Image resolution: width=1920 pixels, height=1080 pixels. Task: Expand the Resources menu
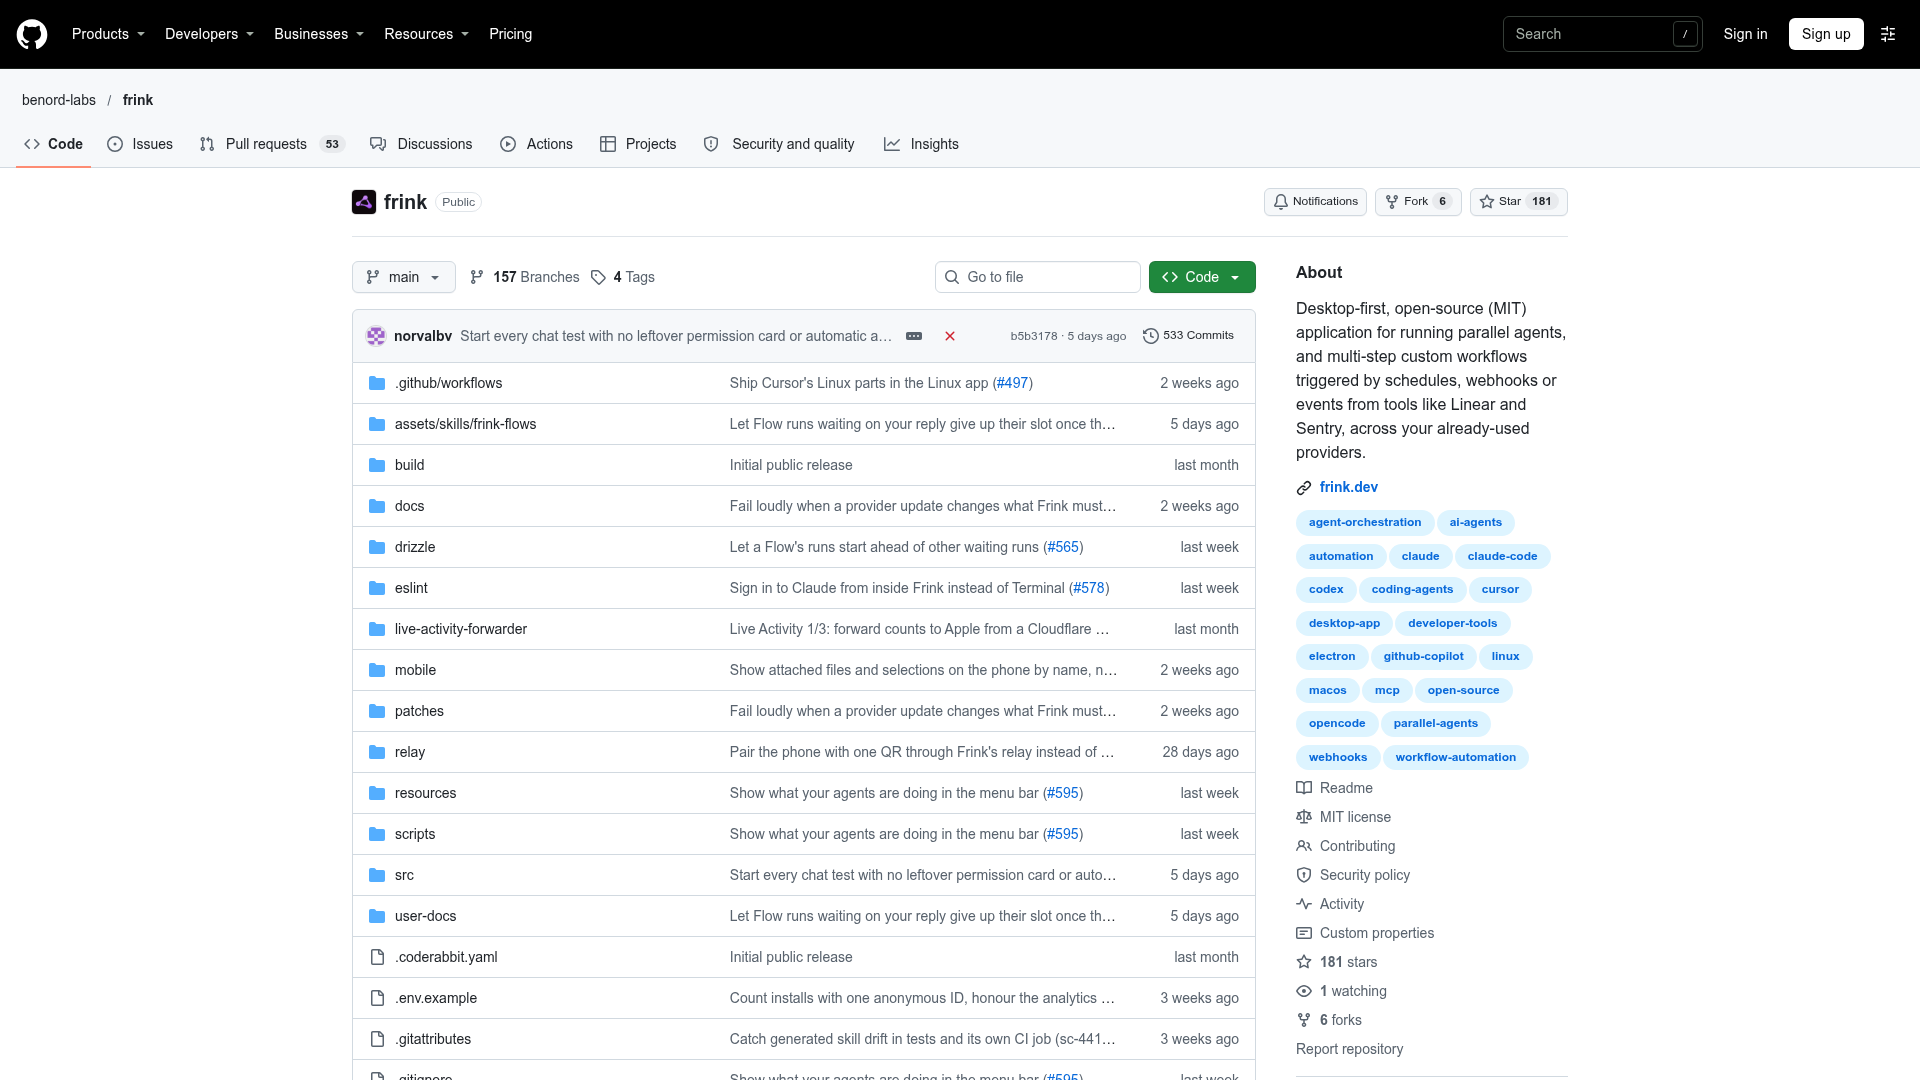point(426,34)
